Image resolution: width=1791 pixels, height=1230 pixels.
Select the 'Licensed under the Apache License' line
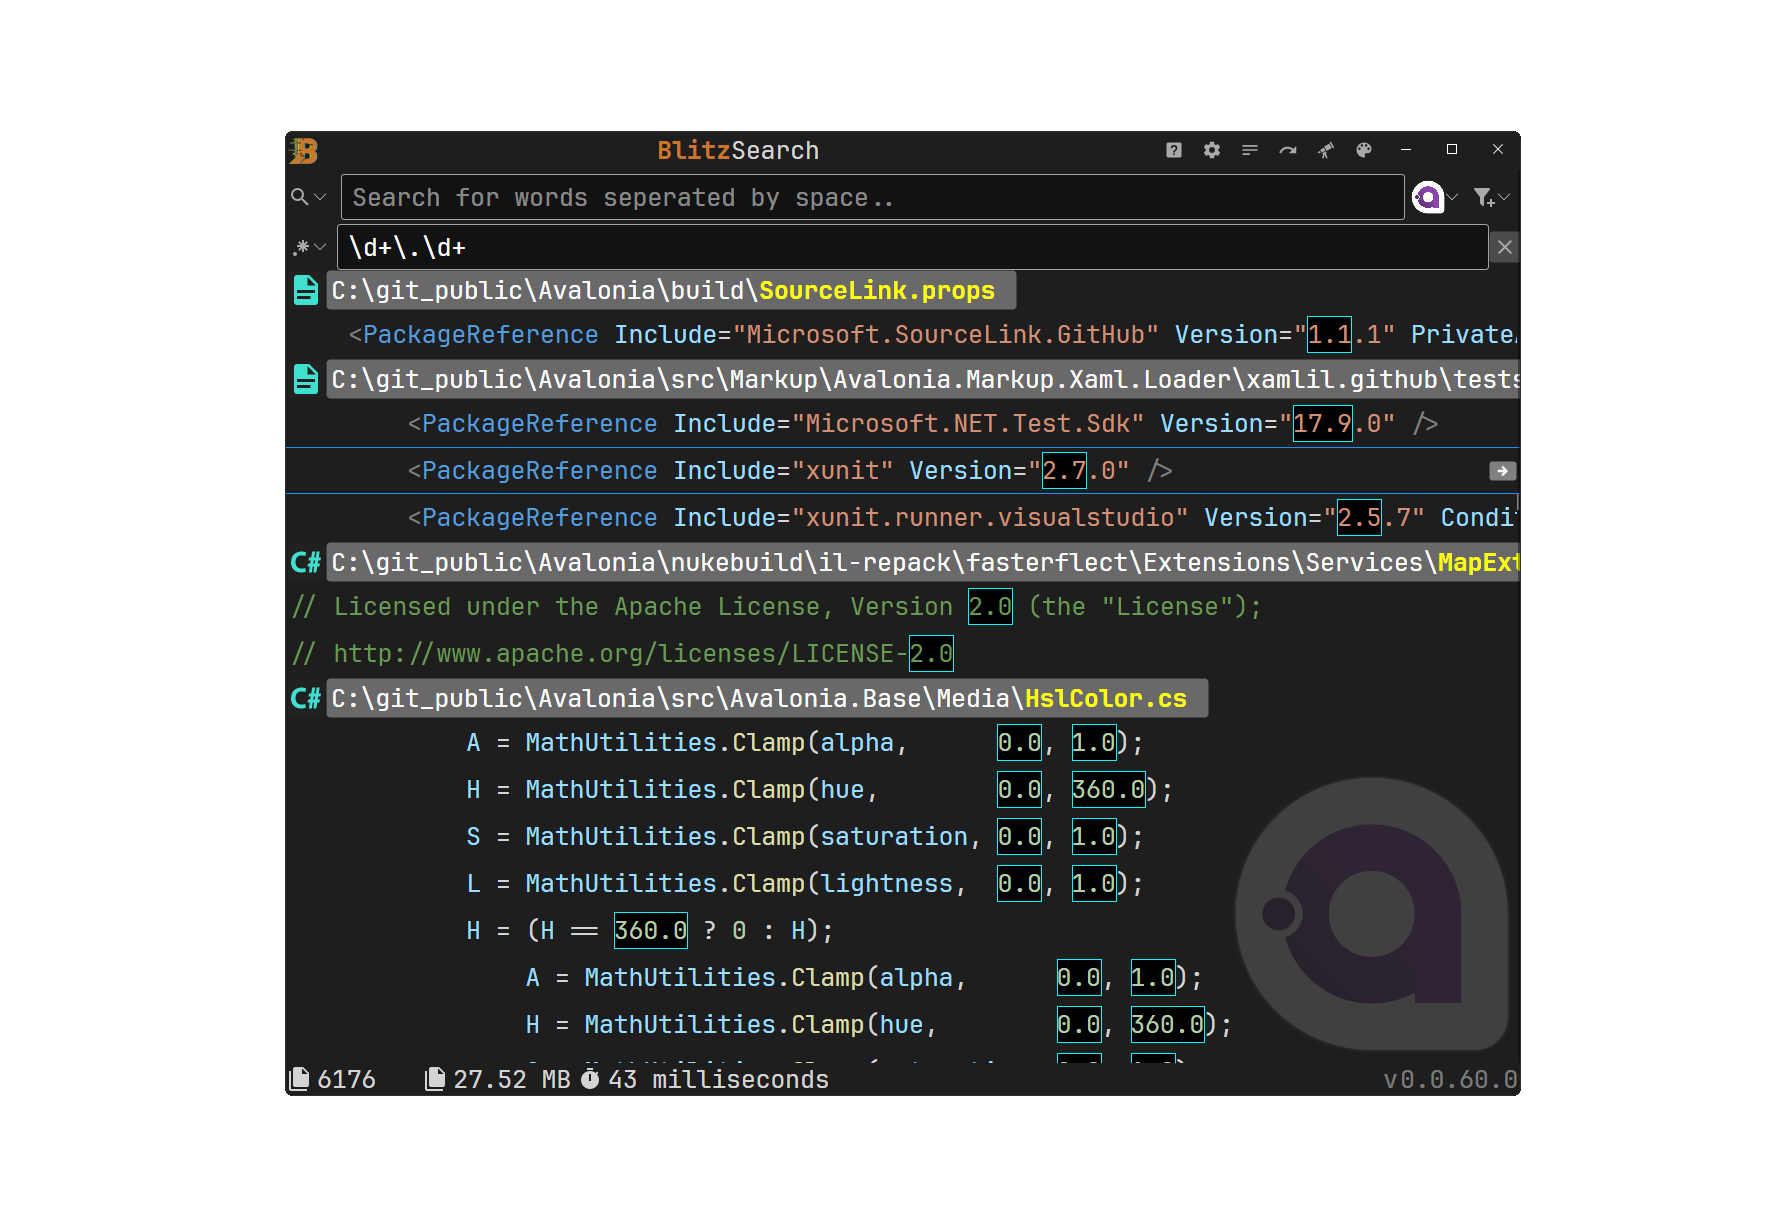(x=903, y=607)
